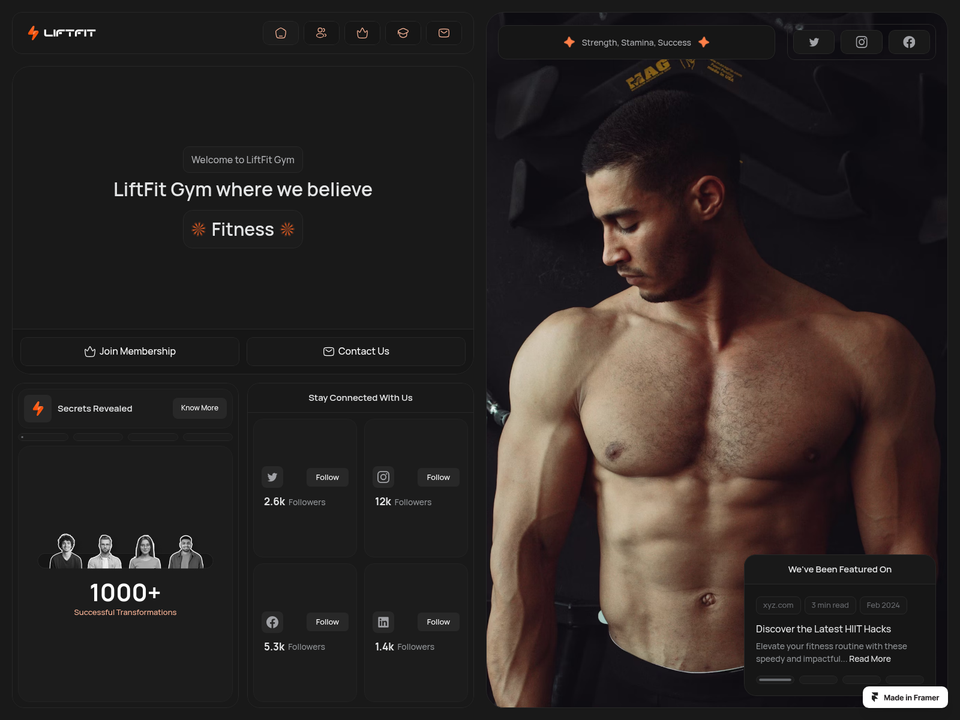Click 'Stay Connected With Us' heading
Image resolution: width=960 pixels, height=720 pixels.
[x=360, y=398]
